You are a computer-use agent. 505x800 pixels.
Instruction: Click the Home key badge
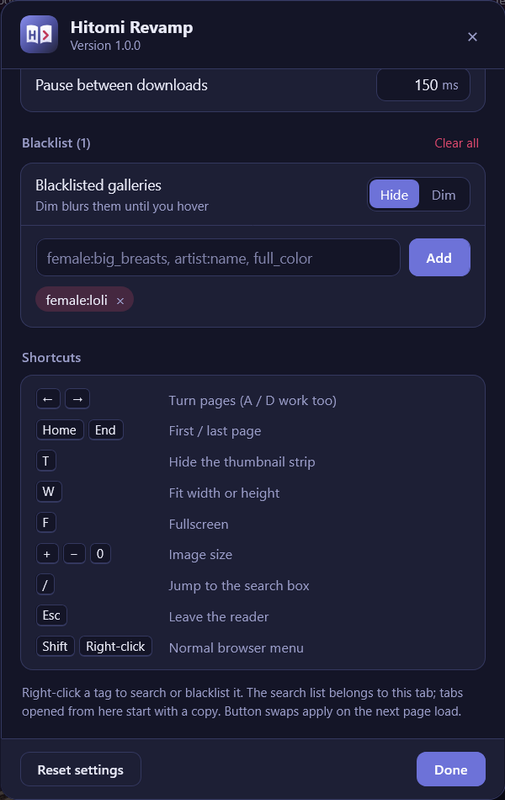click(x=60, y=430)
